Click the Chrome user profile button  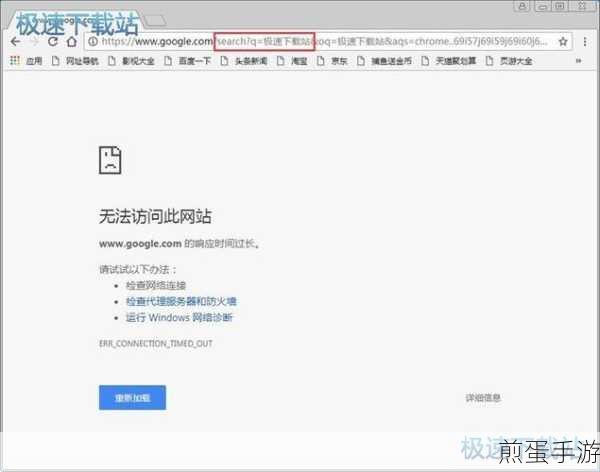click(522, 6)
